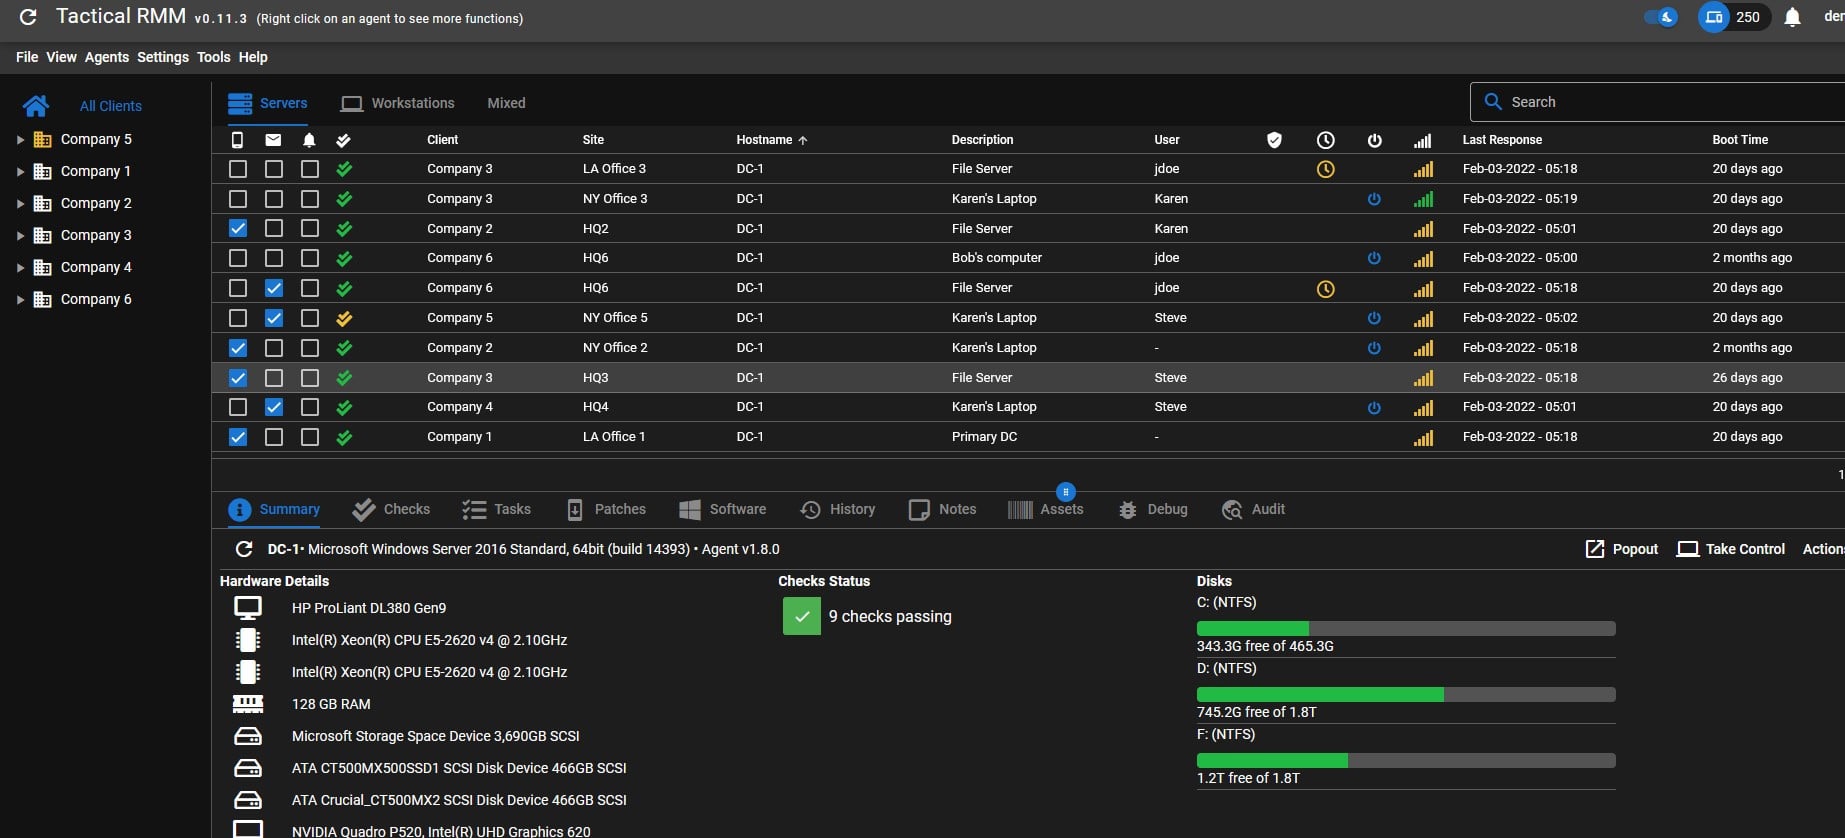Screen dimensions: 1845x838
Task: Uncheck SMS alert checkbox for LA Office 1 row
Action: 237,437
